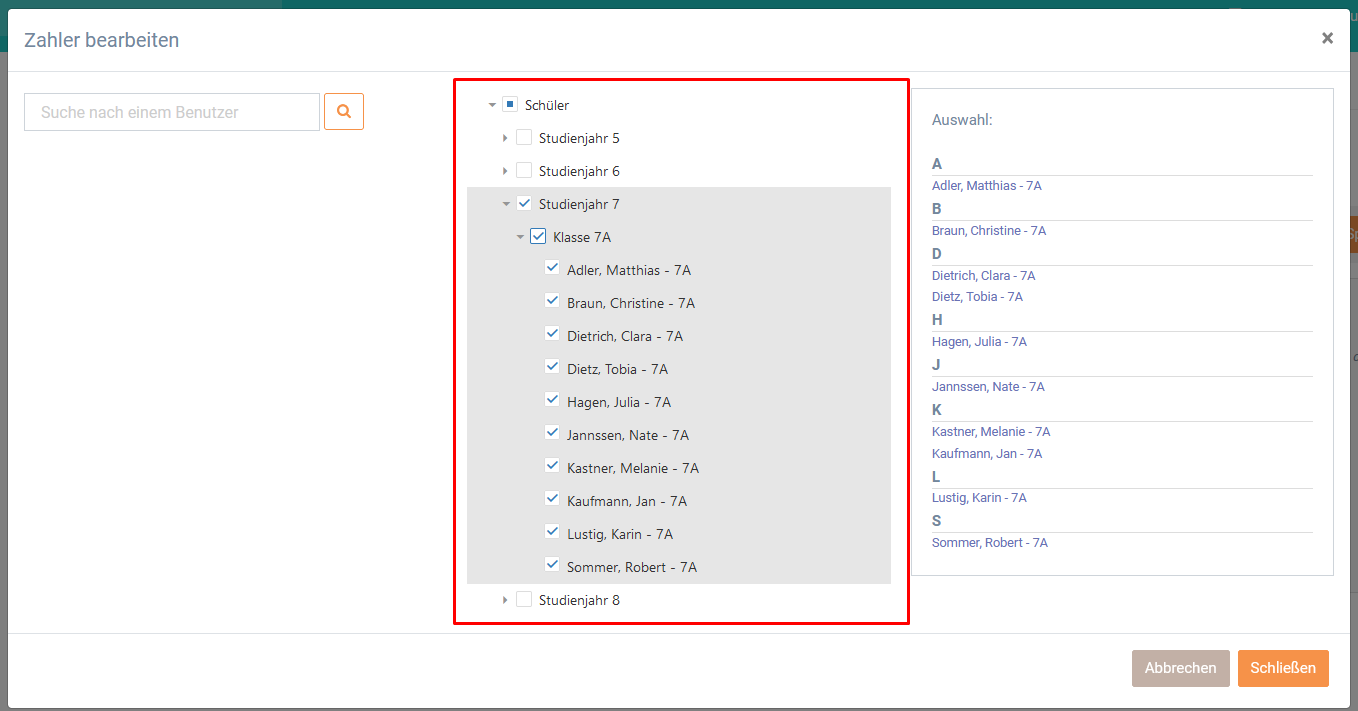Click 'Kaufmann, Jan - 7A' tree row text
The width and height of the screenshot is (1358, 711).
click(627, 501)
